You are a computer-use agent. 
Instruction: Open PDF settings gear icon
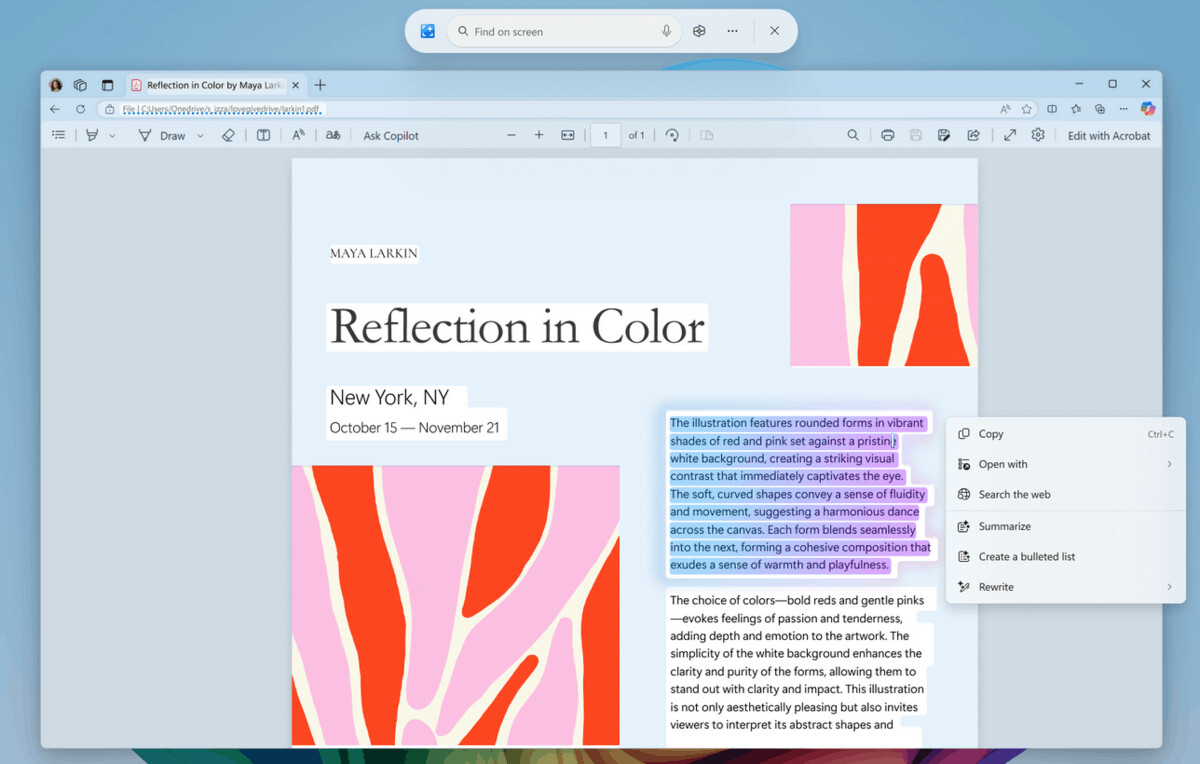pyautogui.click(x=1038, y=135)
